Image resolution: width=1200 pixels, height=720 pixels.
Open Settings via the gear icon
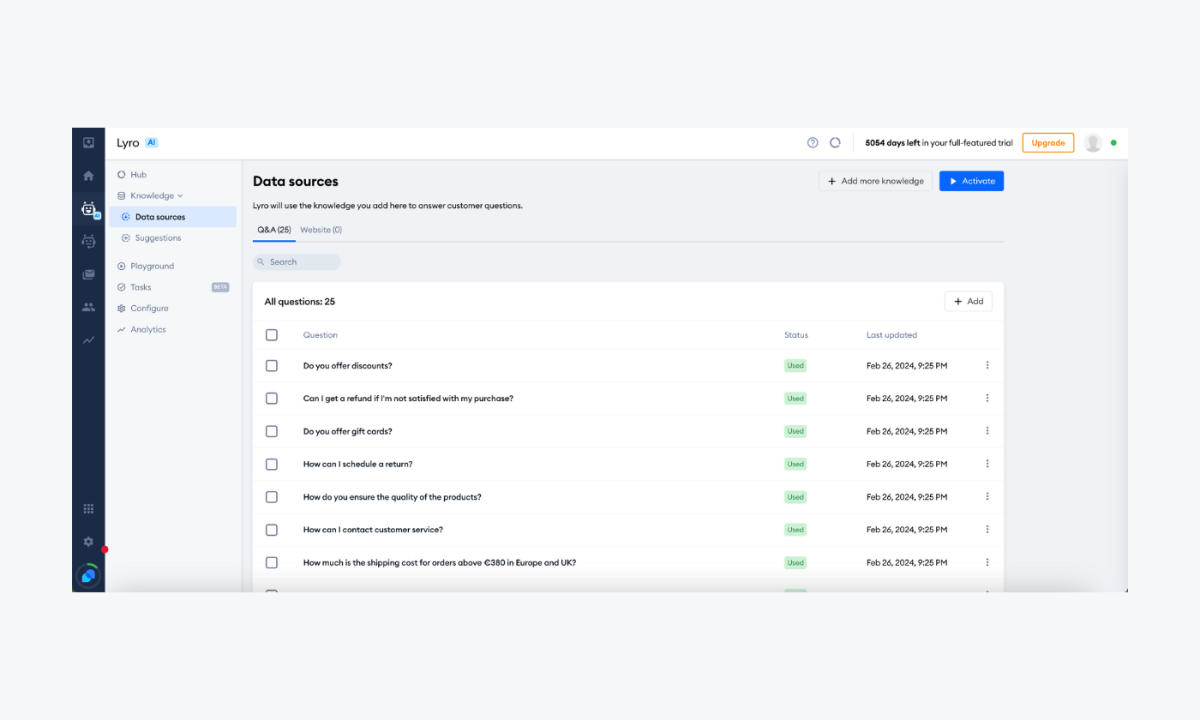(x=88, y=541)
